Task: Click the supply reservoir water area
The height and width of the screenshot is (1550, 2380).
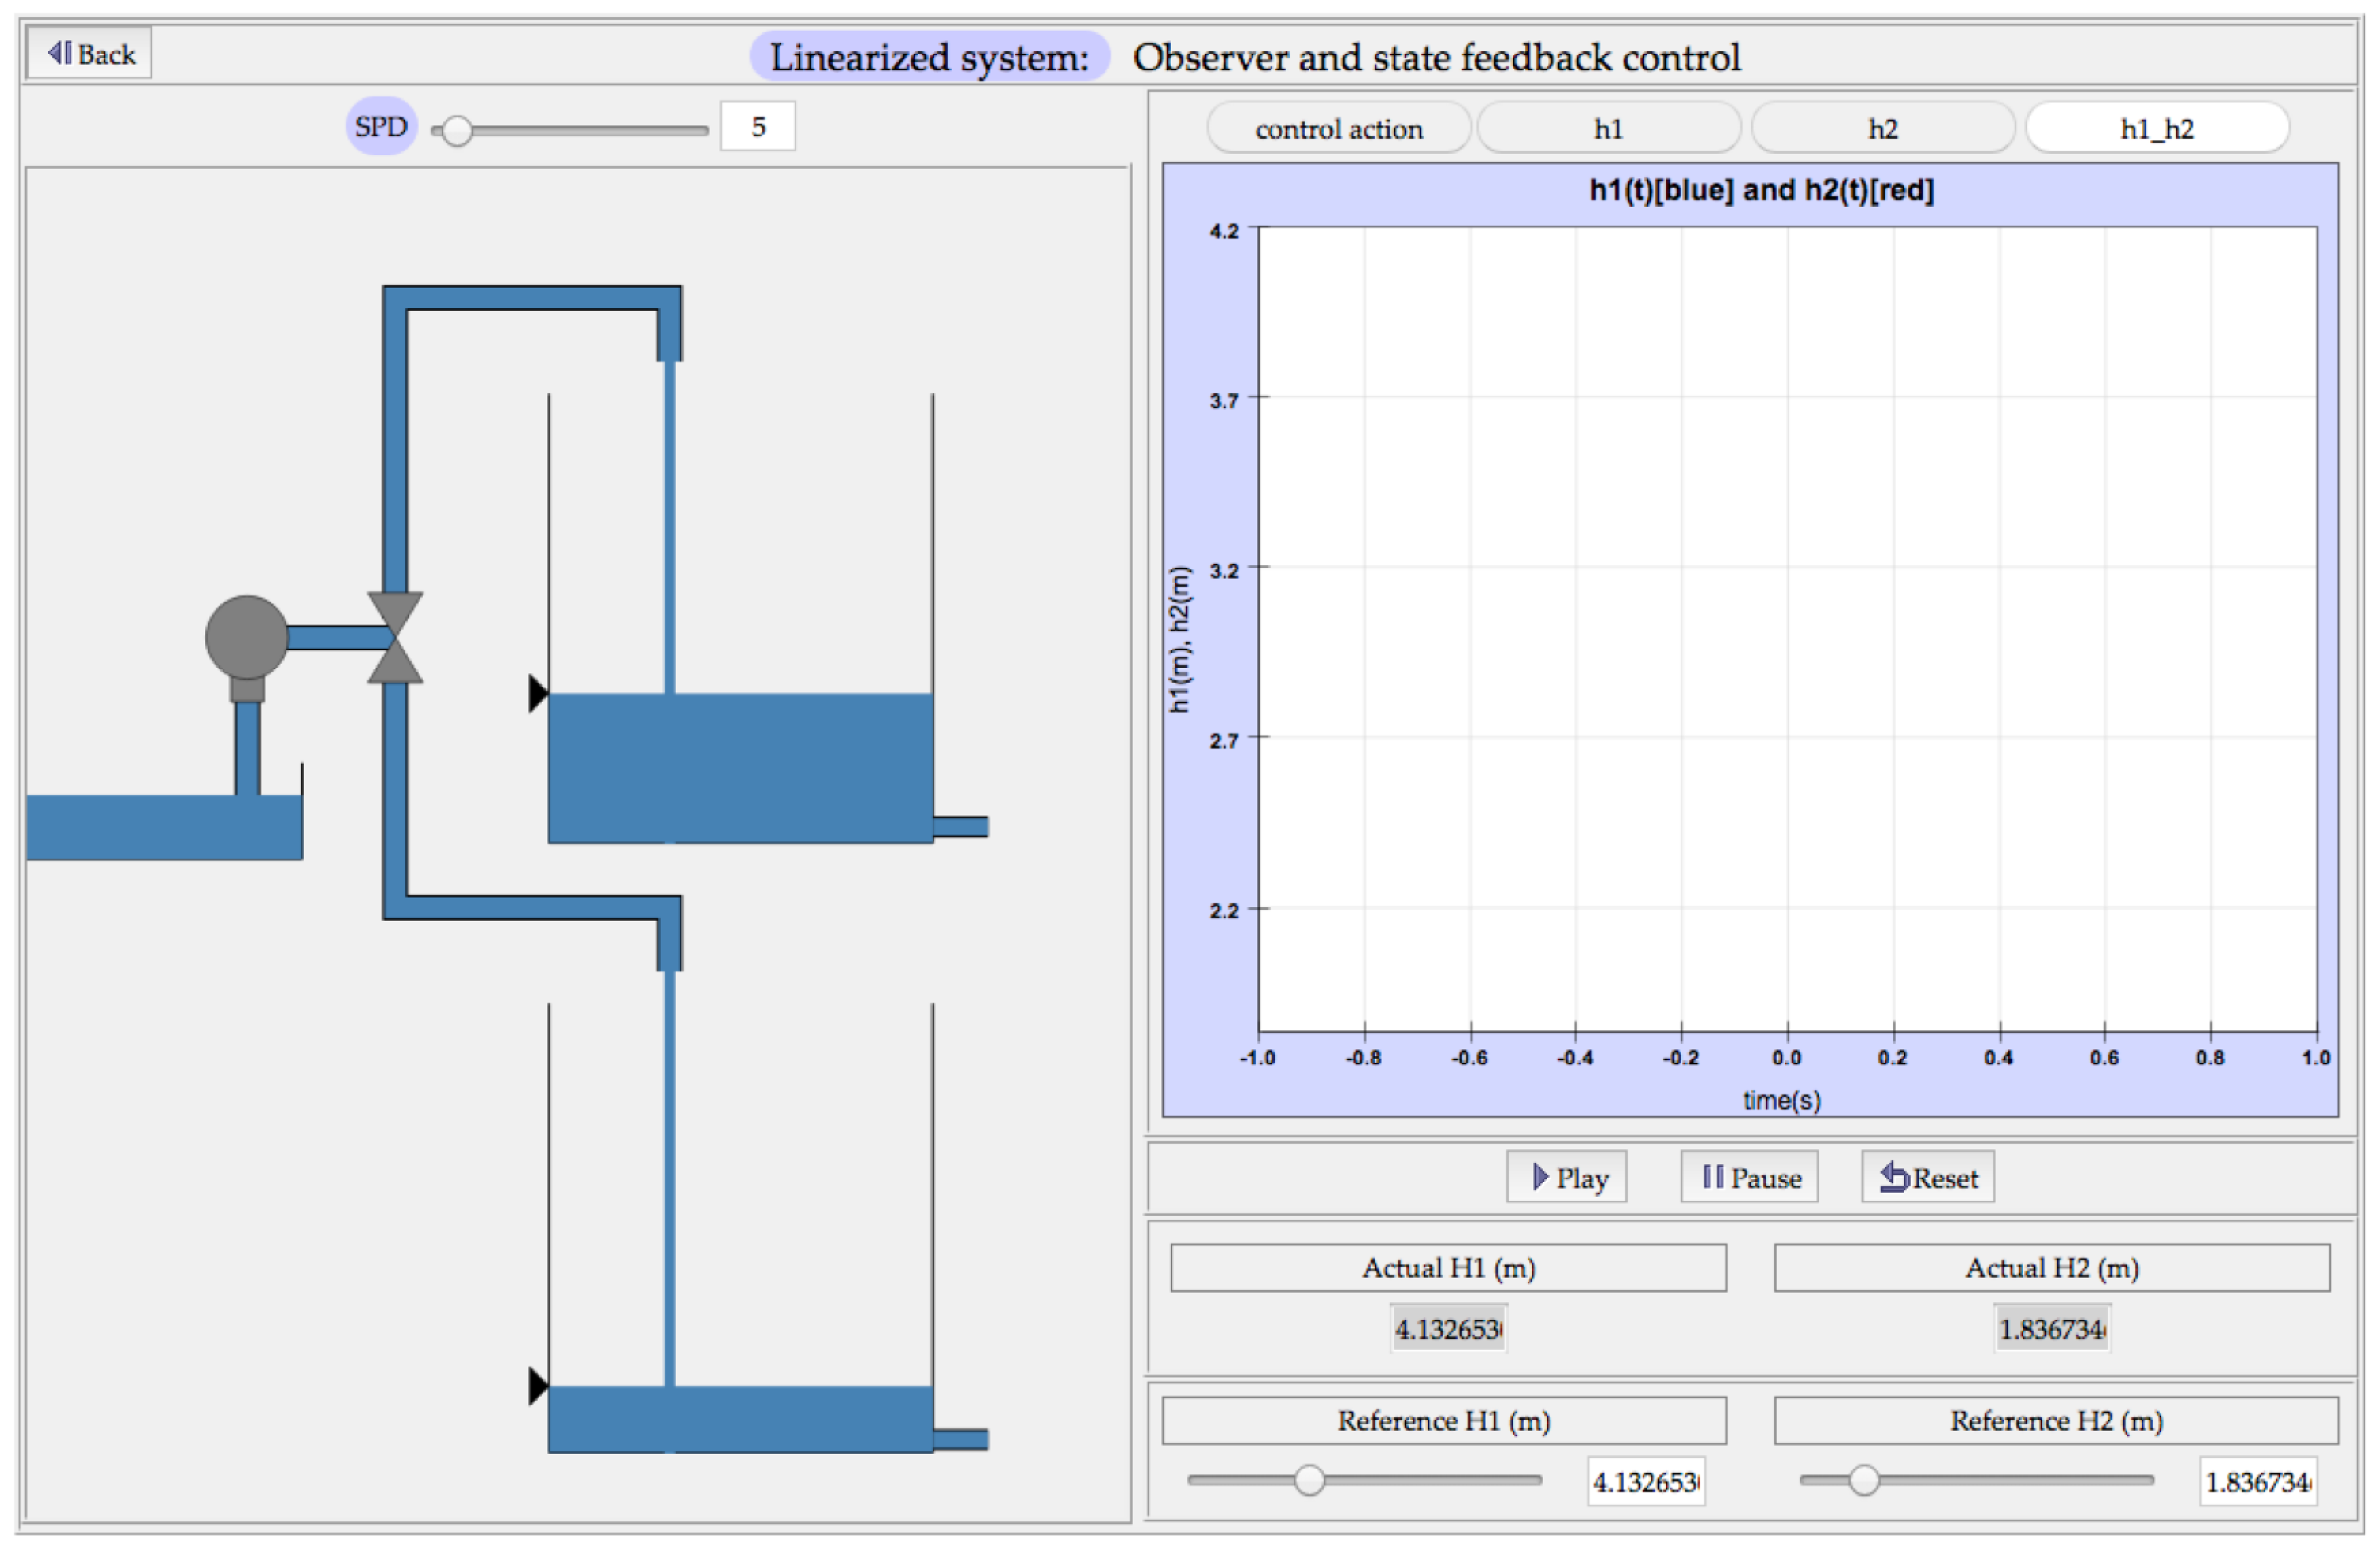Action: (140, 827)
